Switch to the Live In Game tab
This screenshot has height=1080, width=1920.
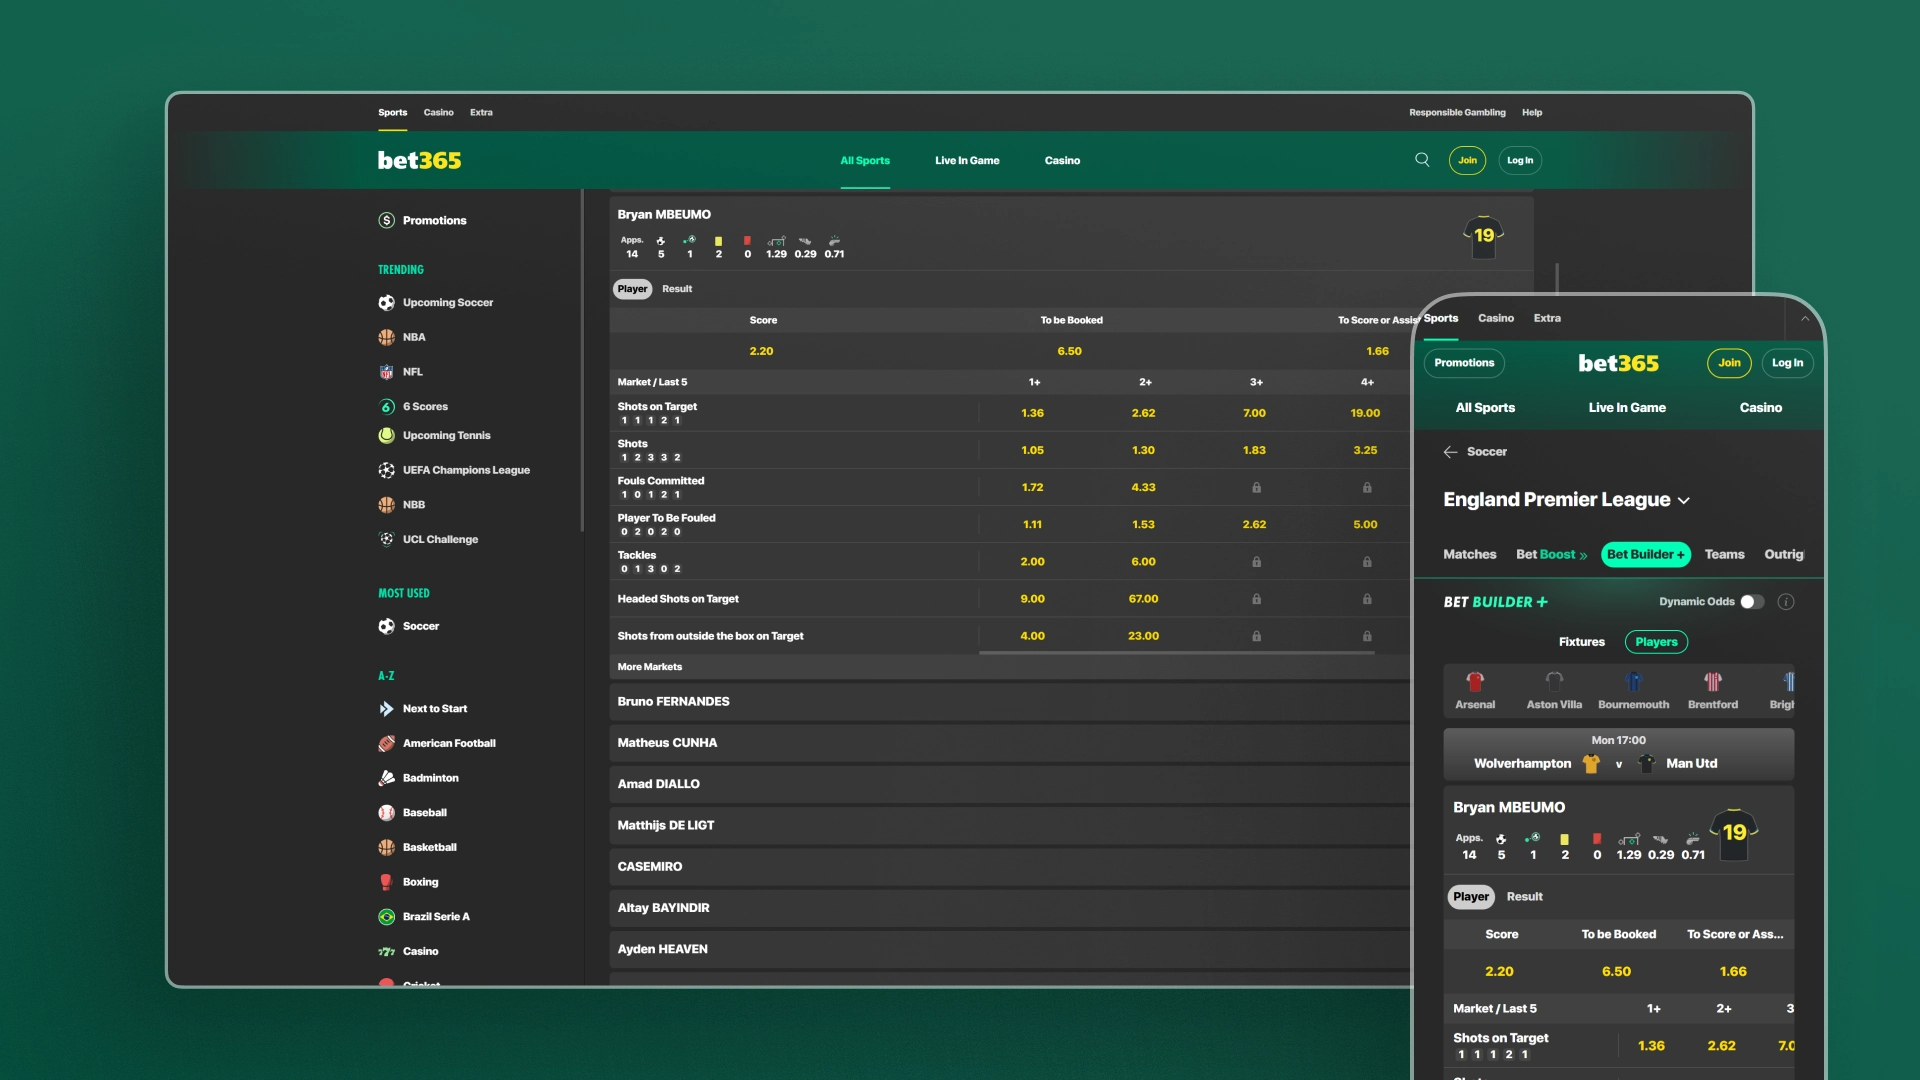tap(966, 160)
